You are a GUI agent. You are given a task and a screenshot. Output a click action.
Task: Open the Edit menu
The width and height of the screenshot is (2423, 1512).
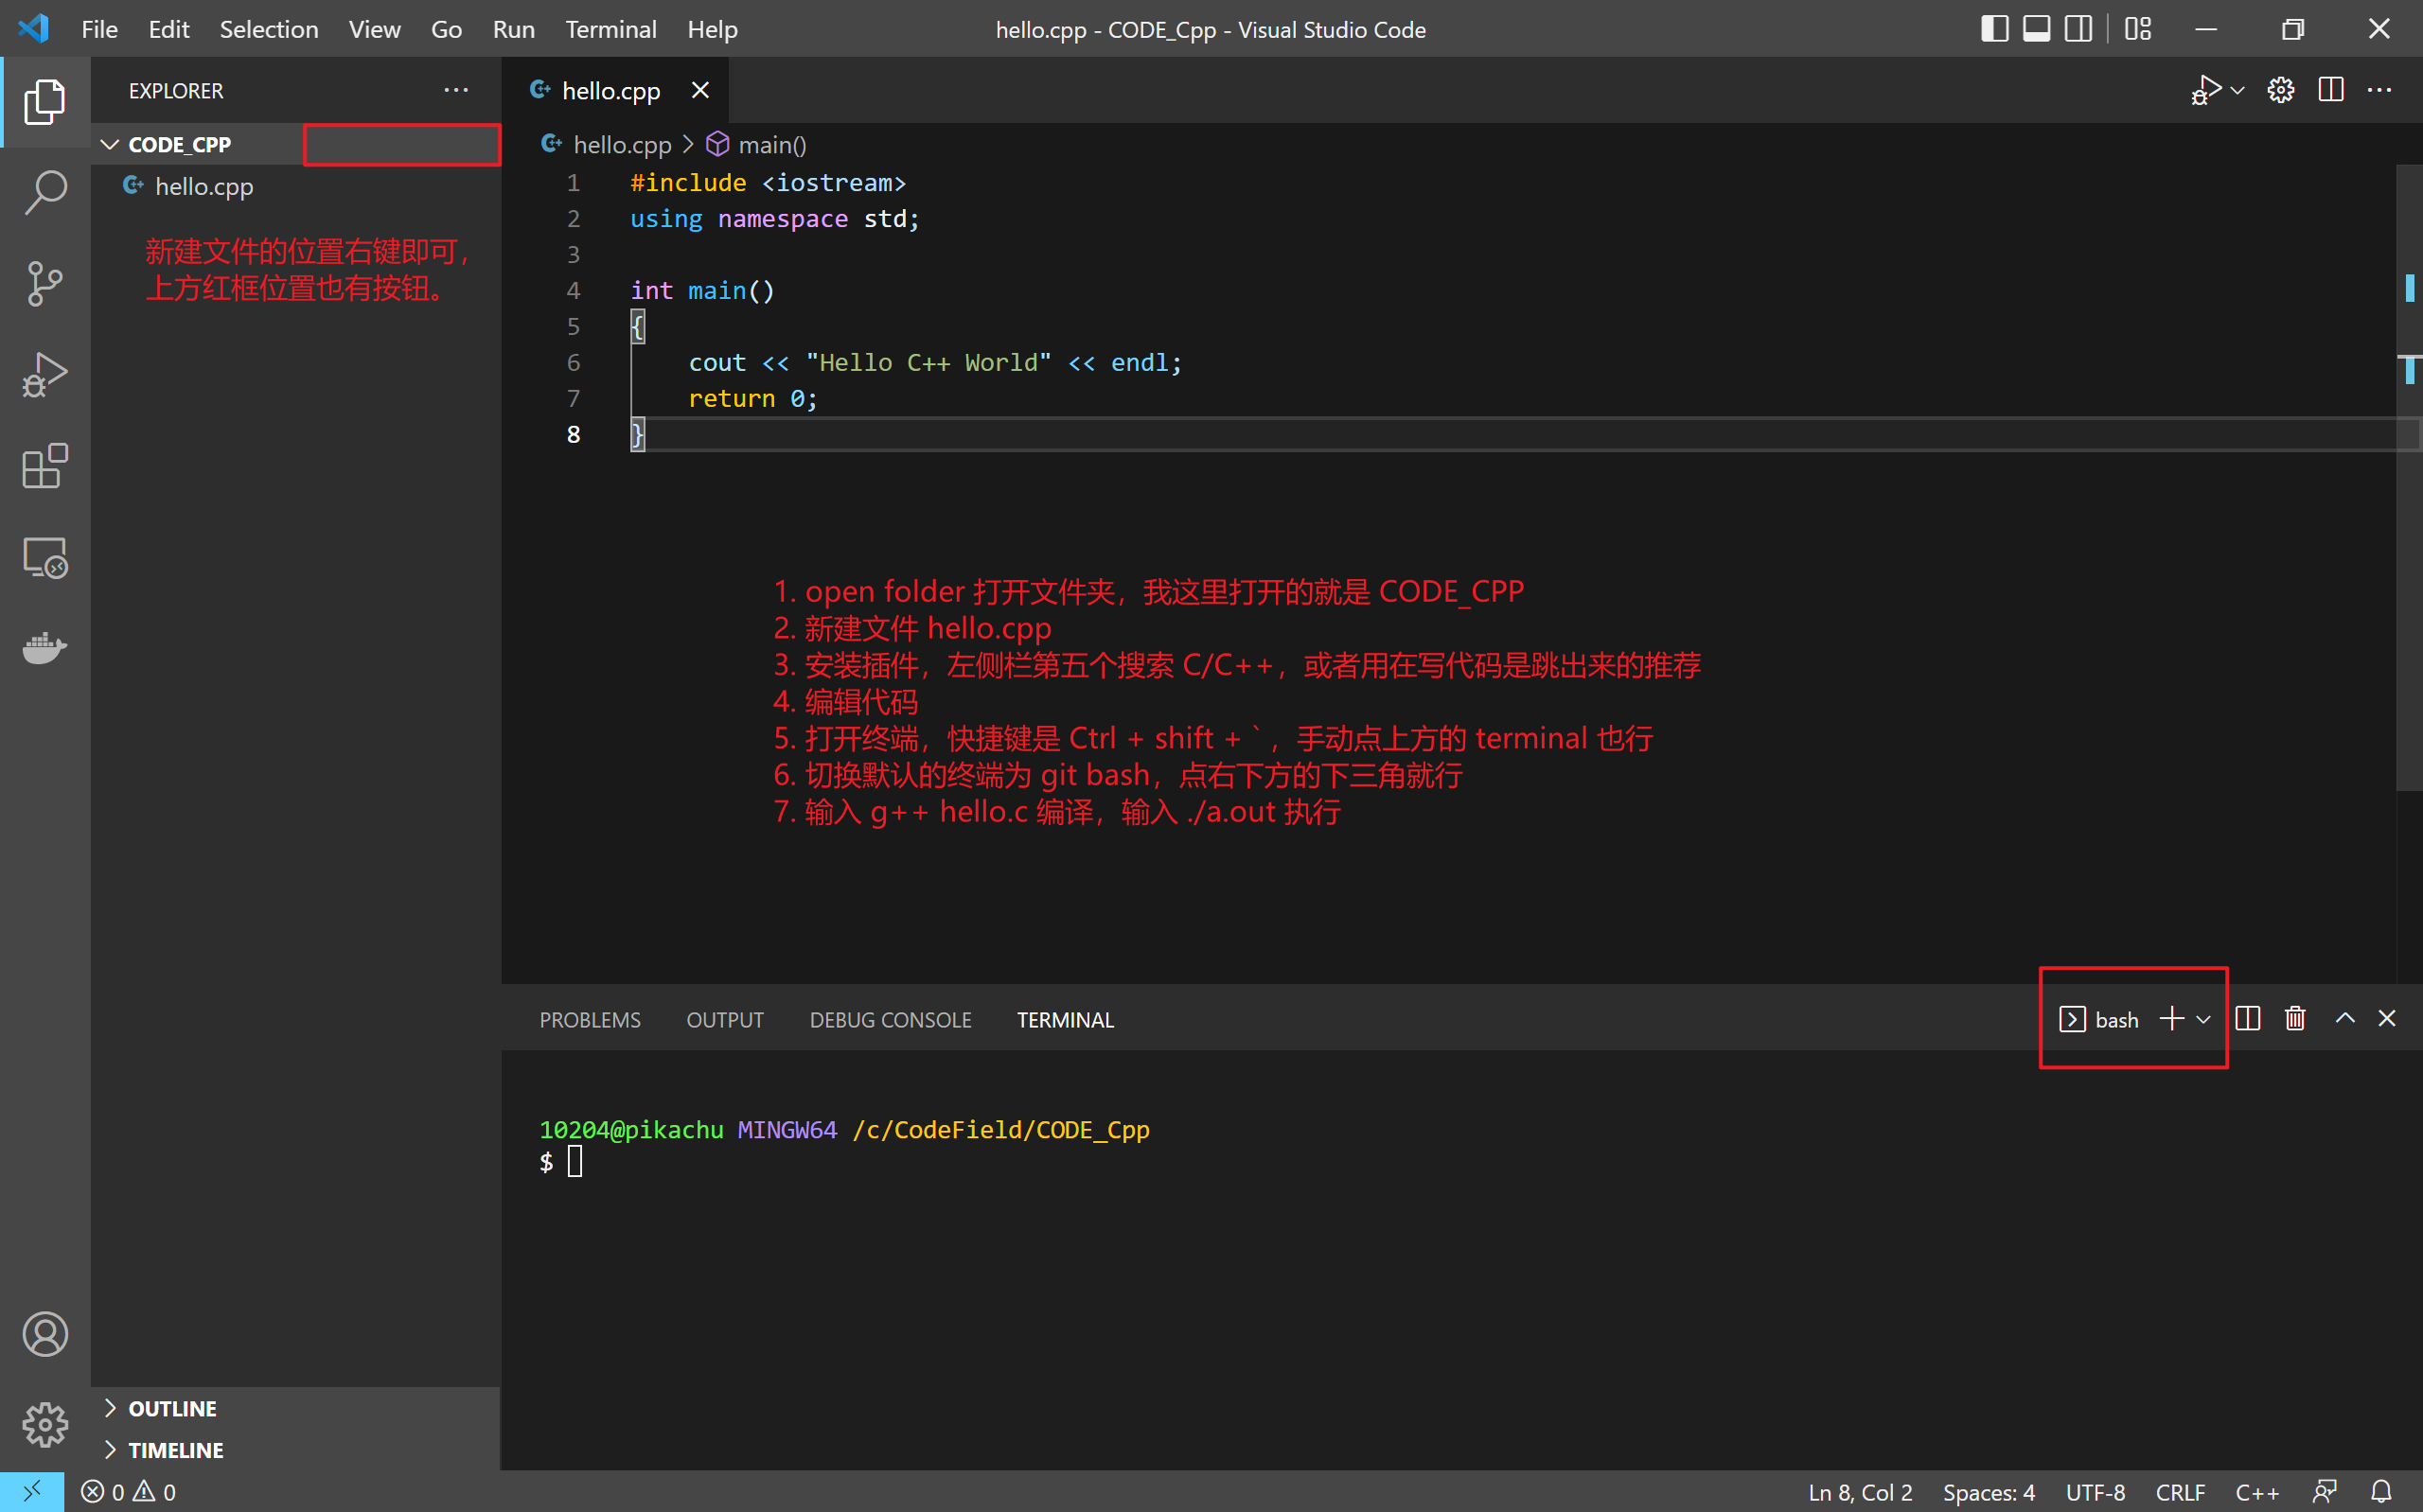[169, 29]
